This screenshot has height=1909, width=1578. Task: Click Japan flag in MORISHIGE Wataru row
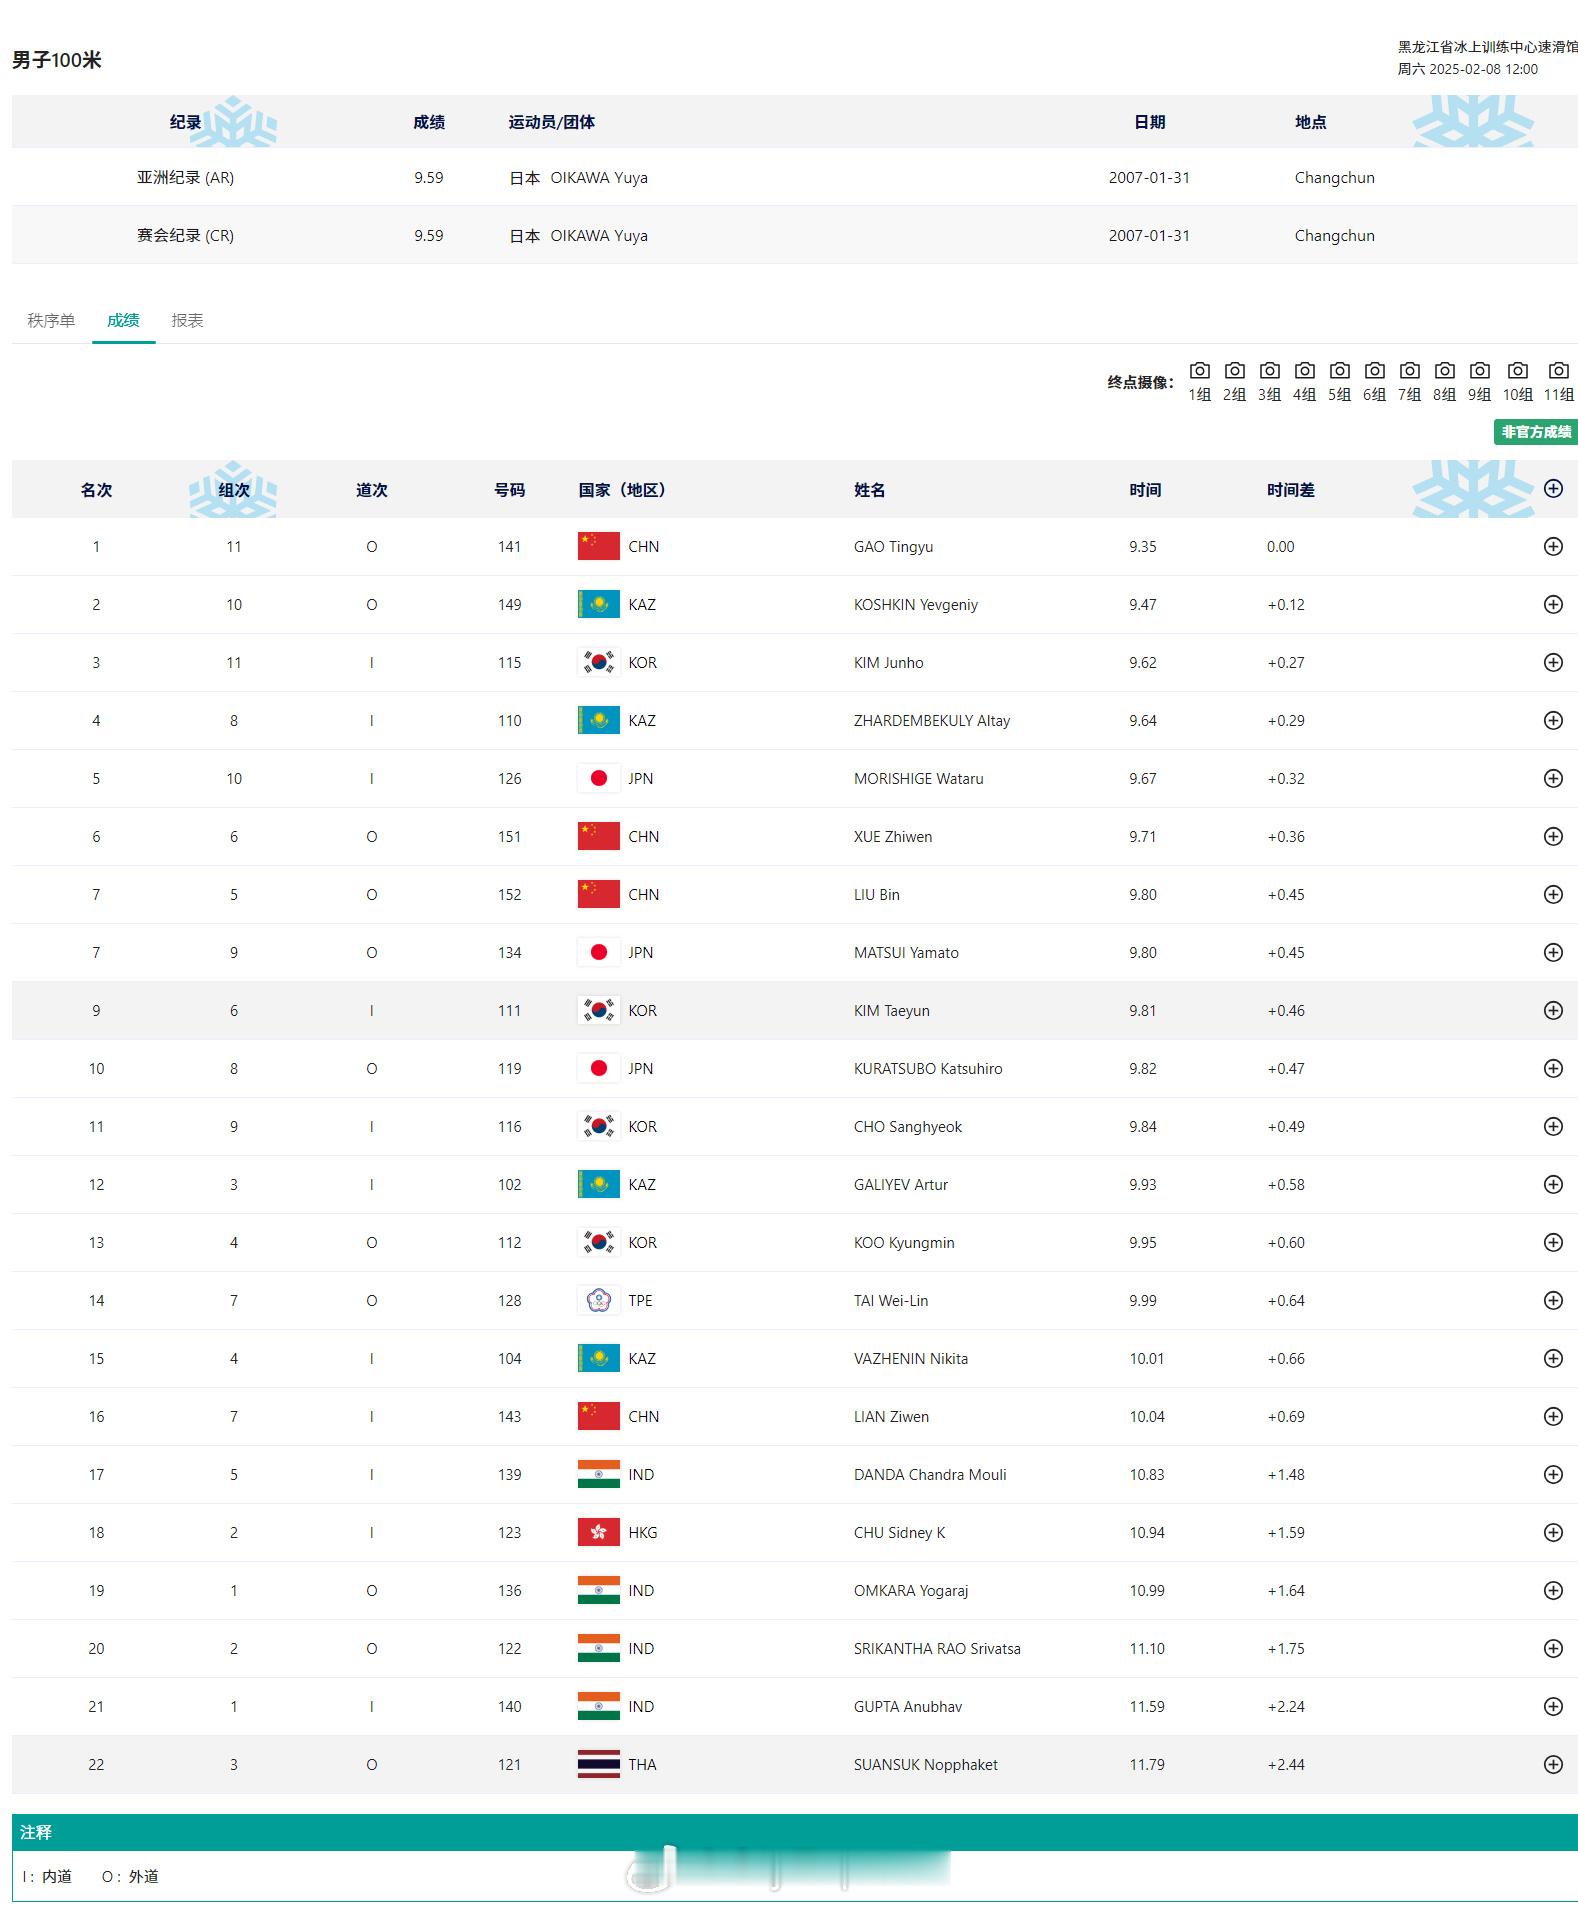tap(598, 778)
